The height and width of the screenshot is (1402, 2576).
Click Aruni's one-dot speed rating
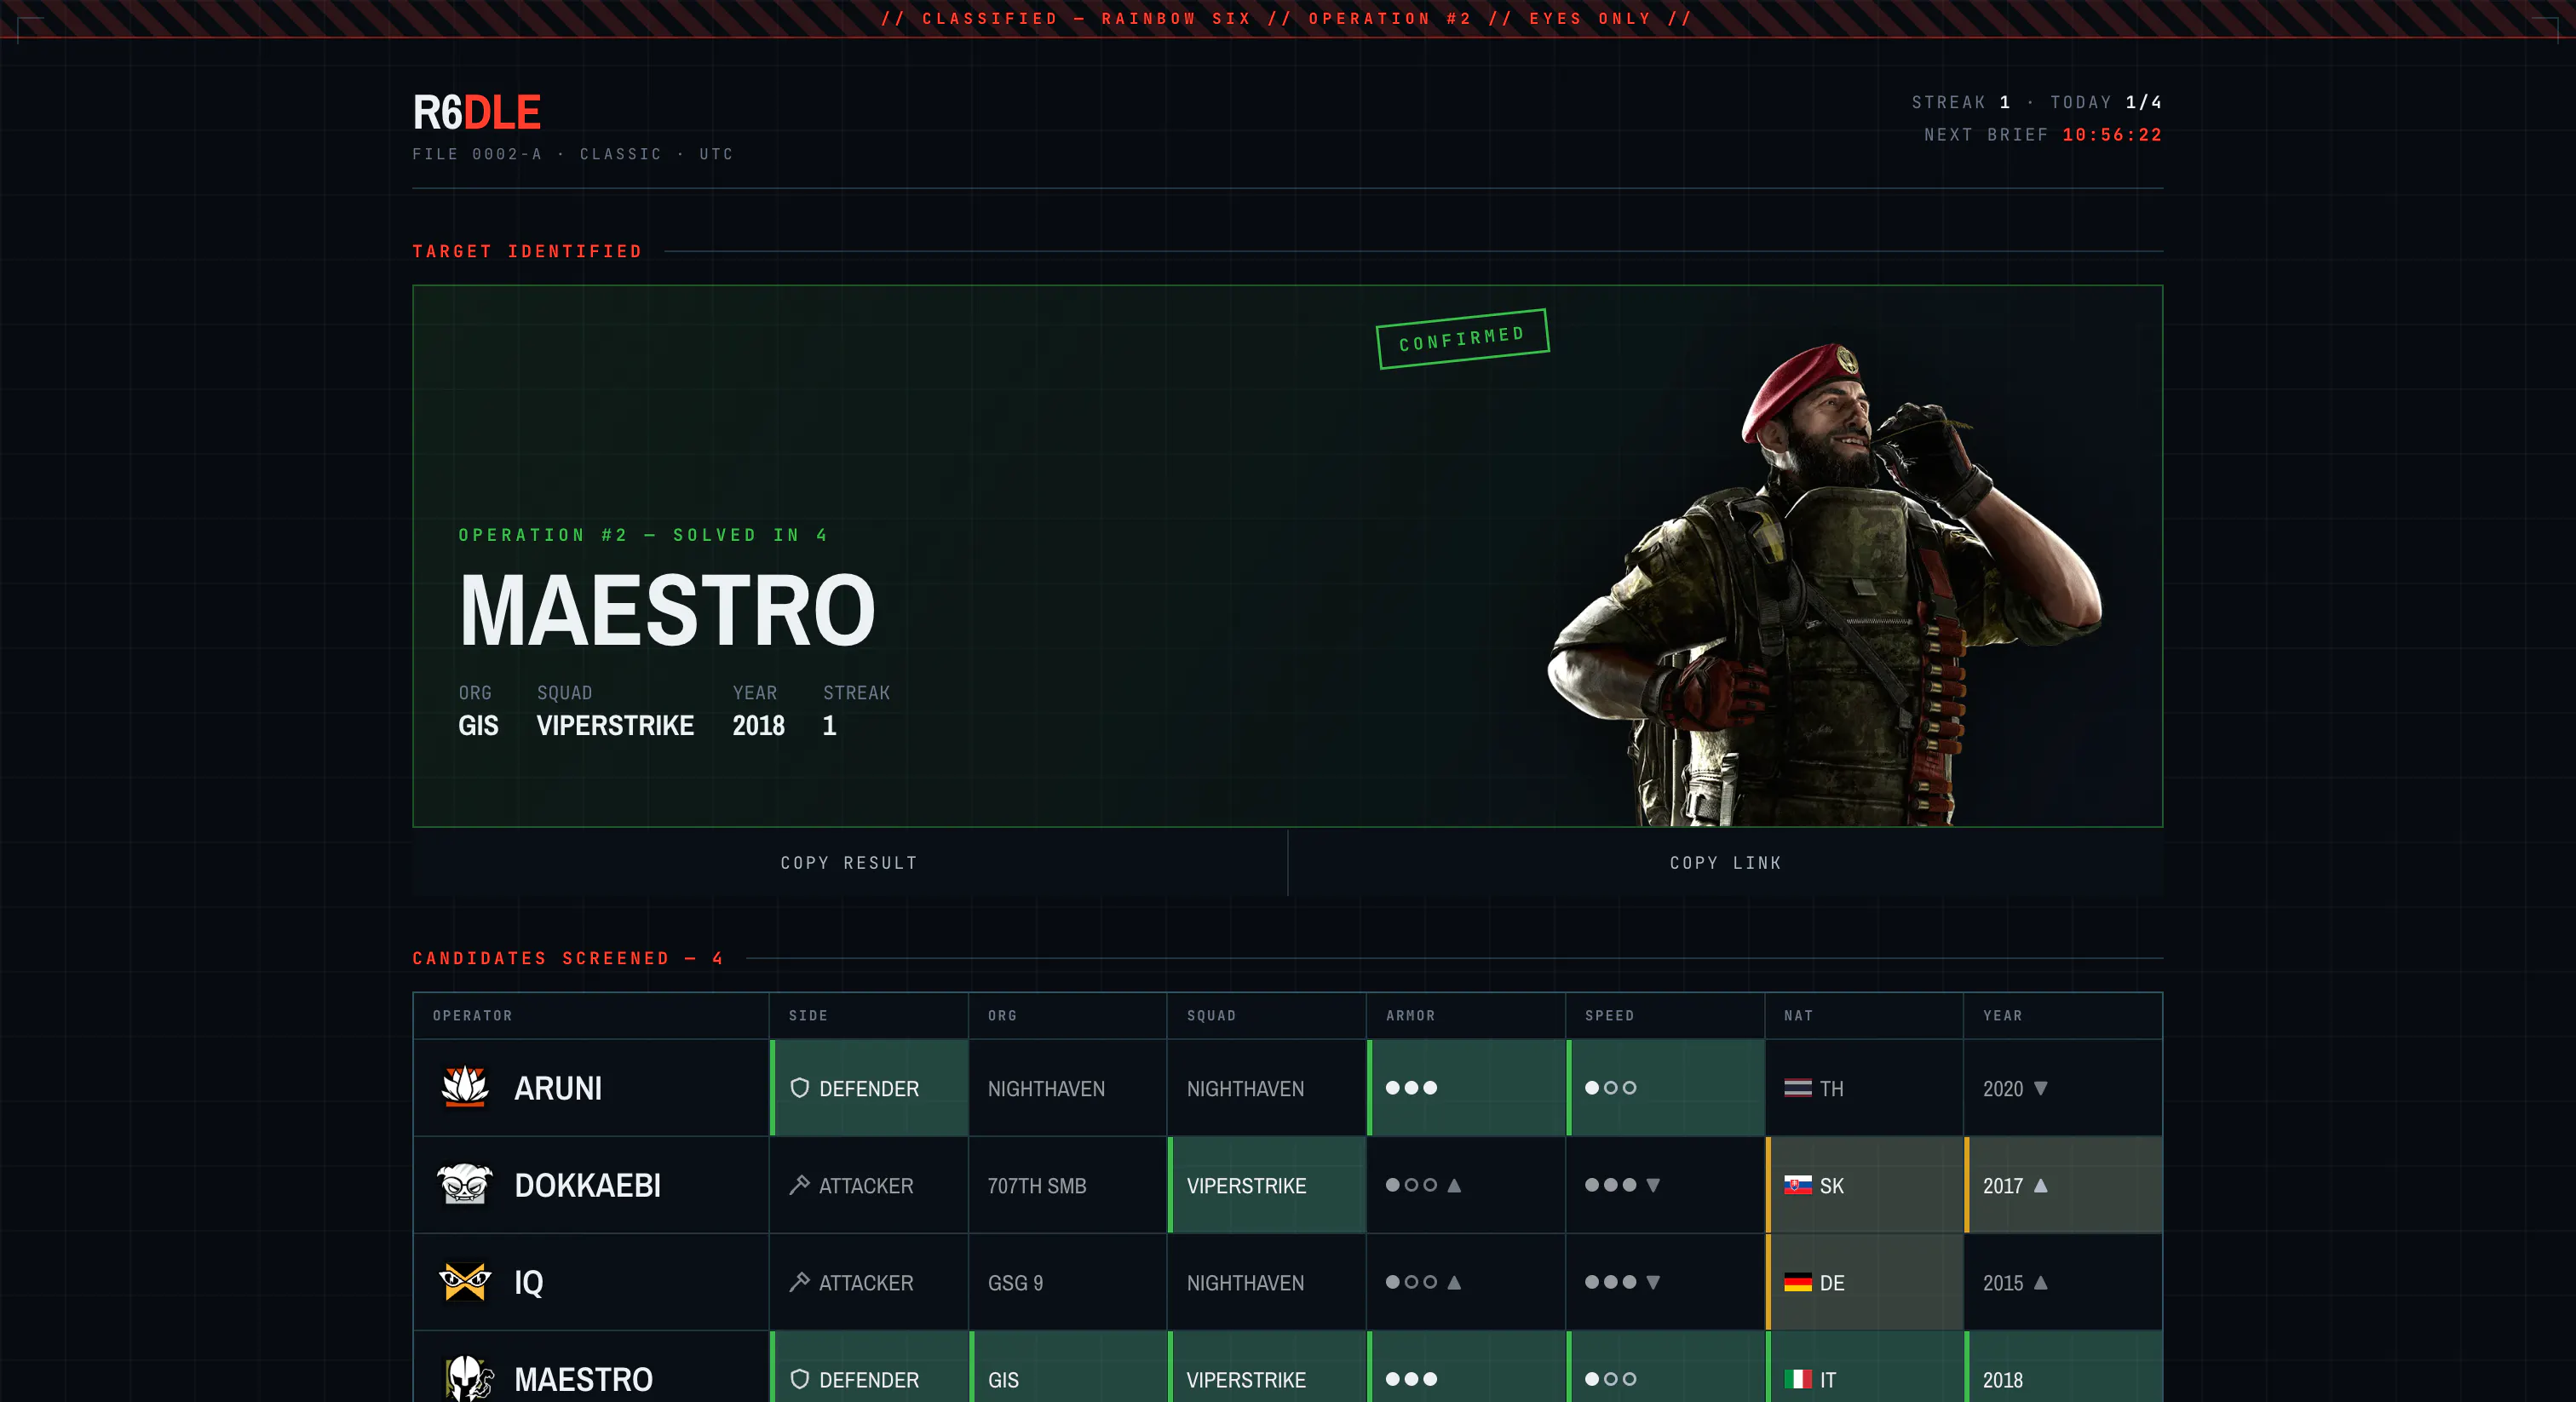(1610, 1088)
